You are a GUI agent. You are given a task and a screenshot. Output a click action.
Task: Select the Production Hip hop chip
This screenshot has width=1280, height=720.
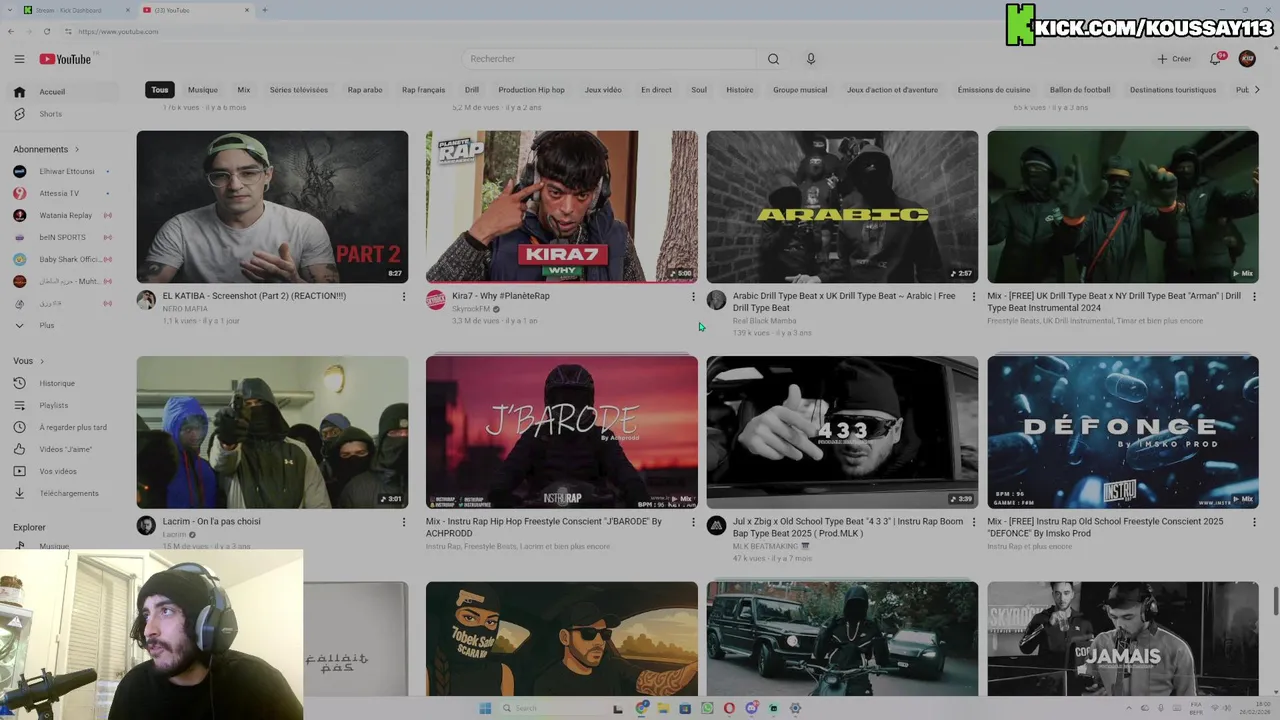click(x=531, y=90)
